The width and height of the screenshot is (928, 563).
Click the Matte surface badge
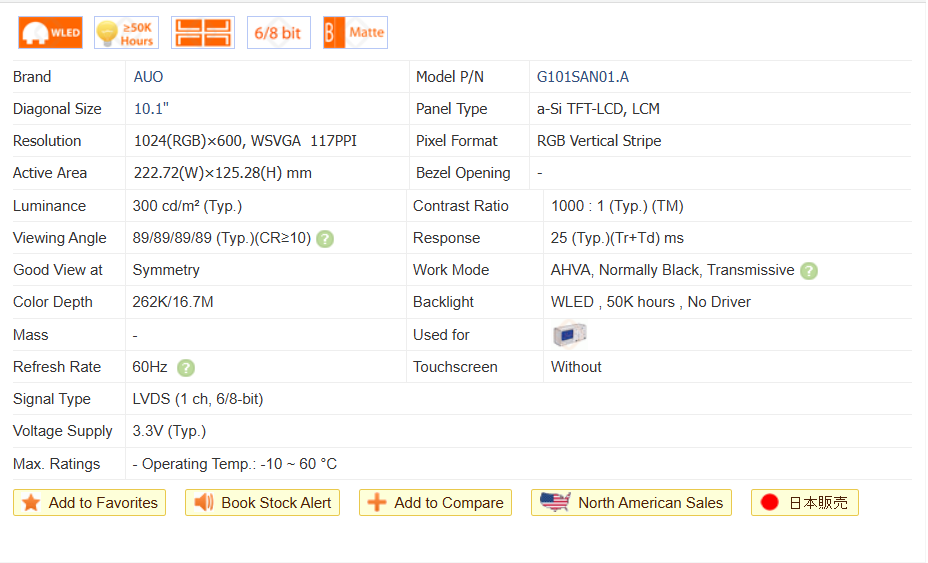[x=355, y=33]
